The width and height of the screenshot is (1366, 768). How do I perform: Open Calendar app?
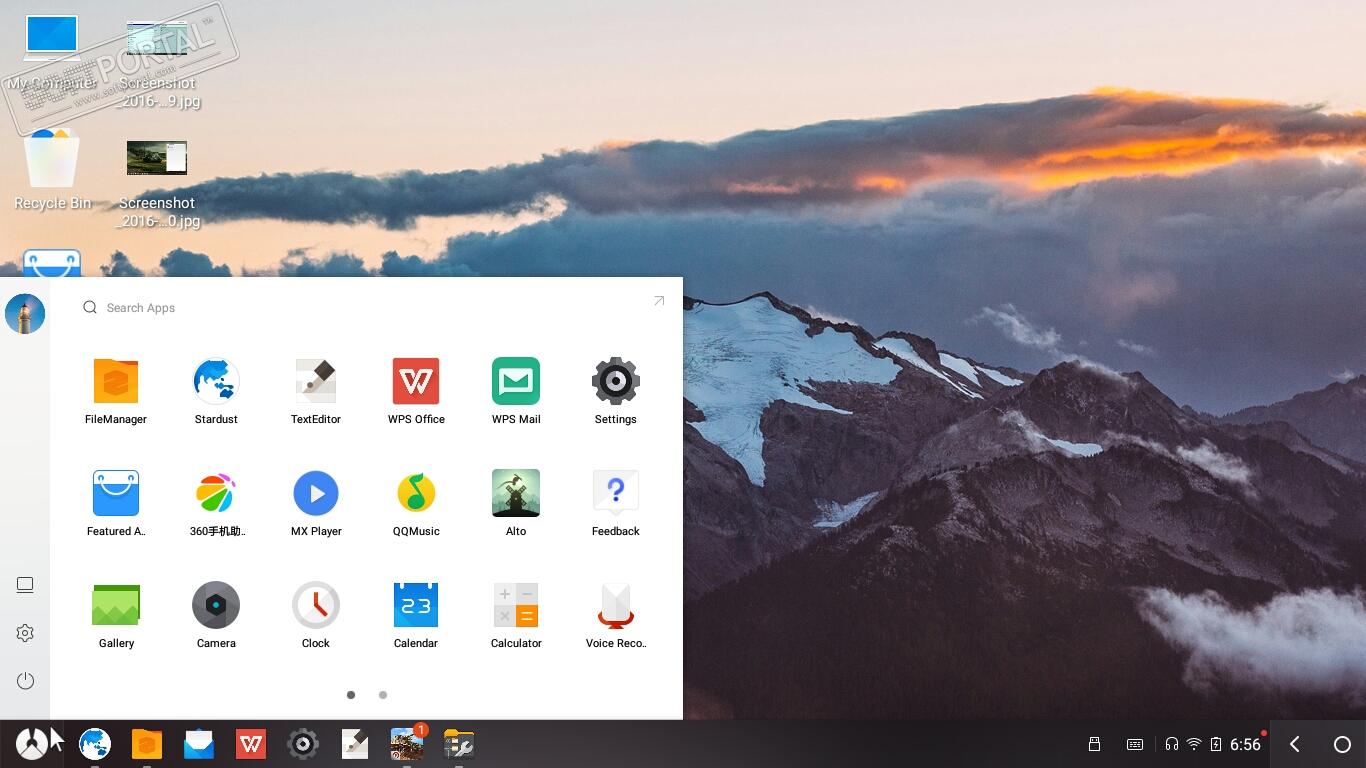point(416,615)
